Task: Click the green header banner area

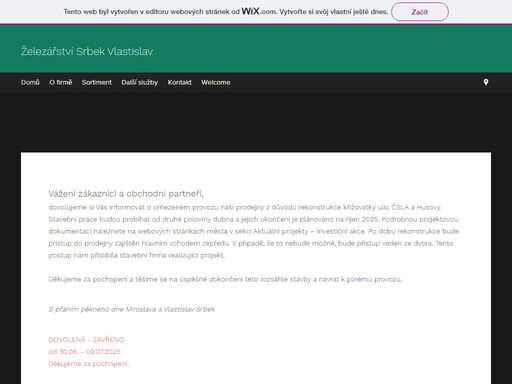Action: coord(256,49)
